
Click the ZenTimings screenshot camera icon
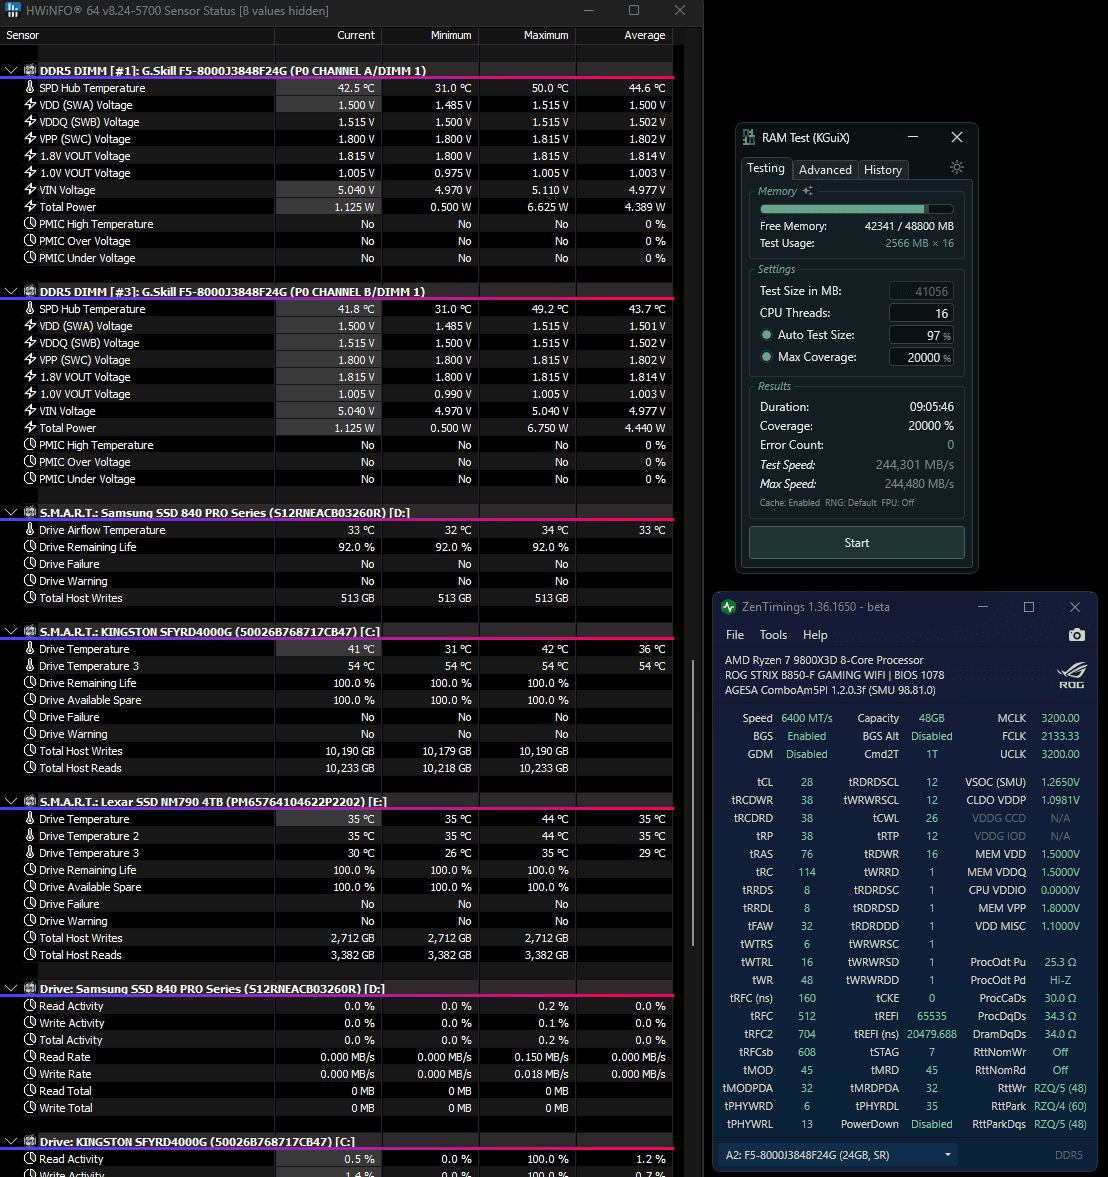click(1076, 635)
